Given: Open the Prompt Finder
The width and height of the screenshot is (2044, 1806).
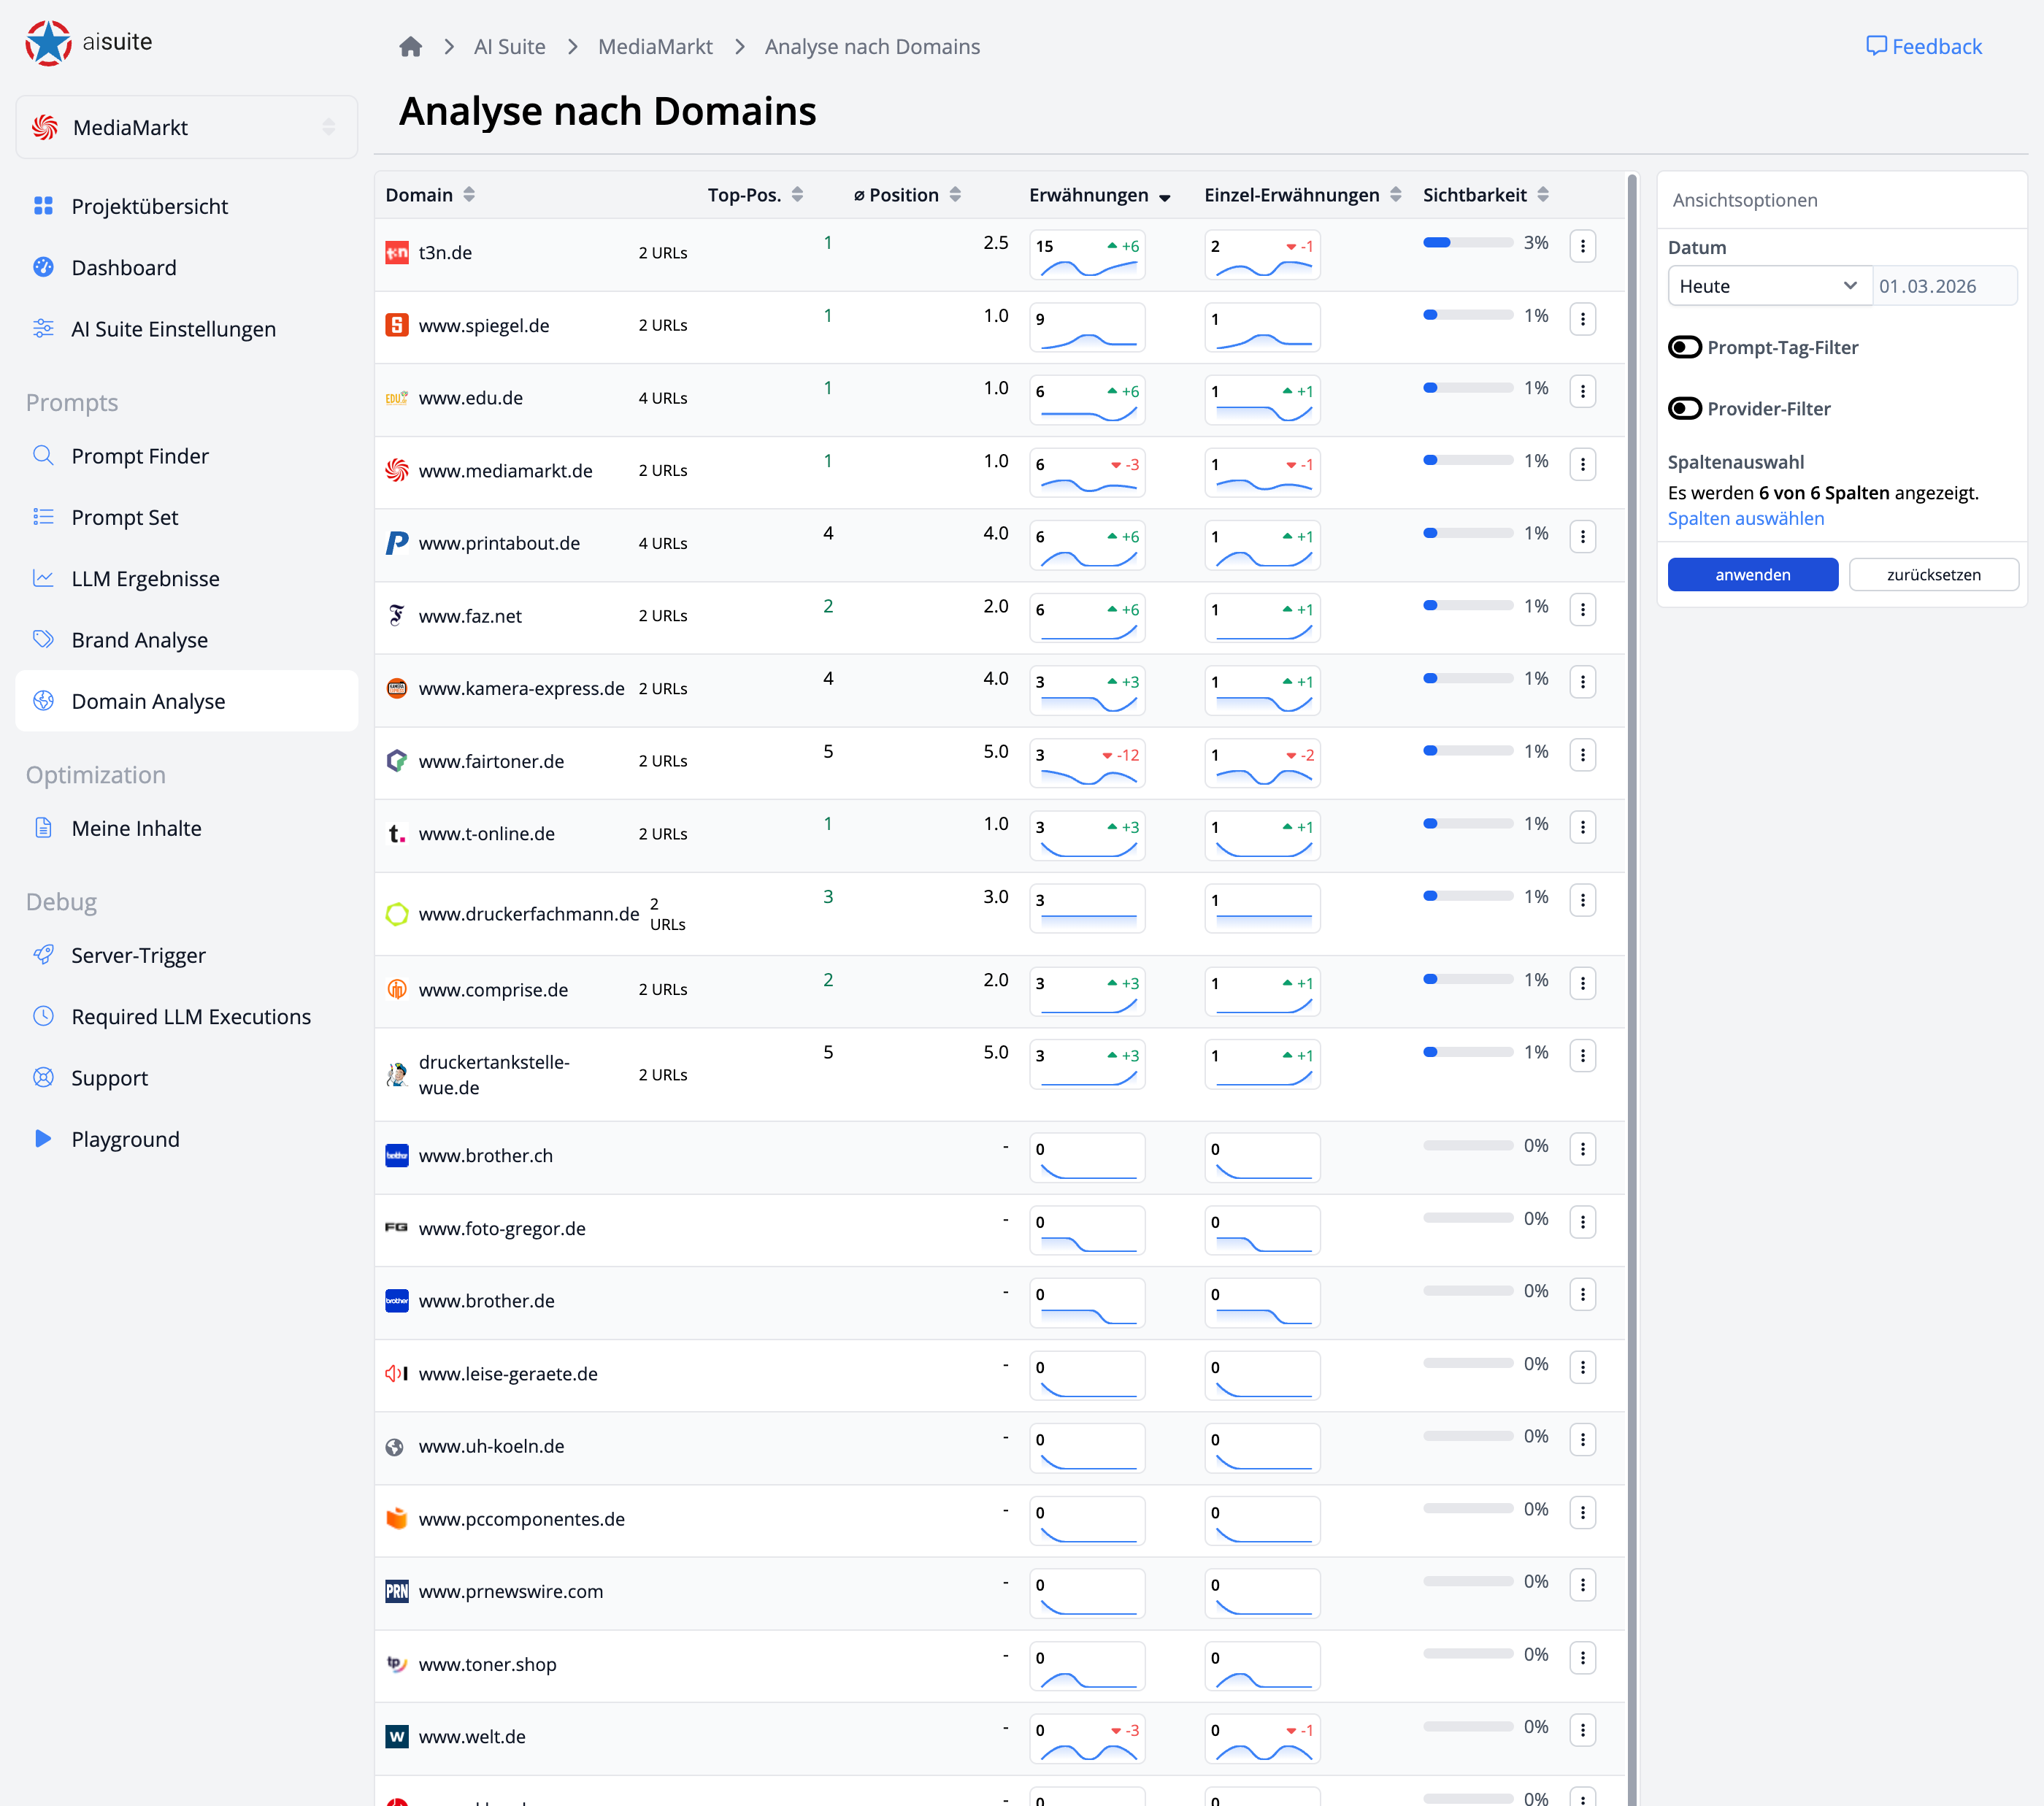Looking at the screenshot, I should tap(140, 456).
